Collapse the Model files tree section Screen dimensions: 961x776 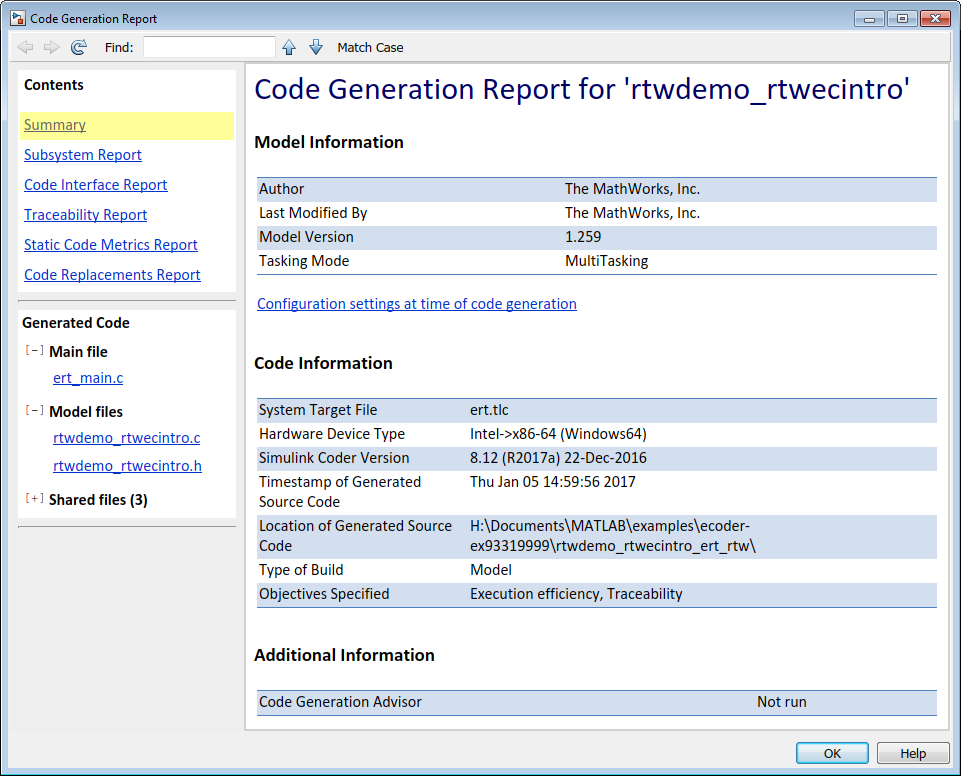(x=34, y=411)
